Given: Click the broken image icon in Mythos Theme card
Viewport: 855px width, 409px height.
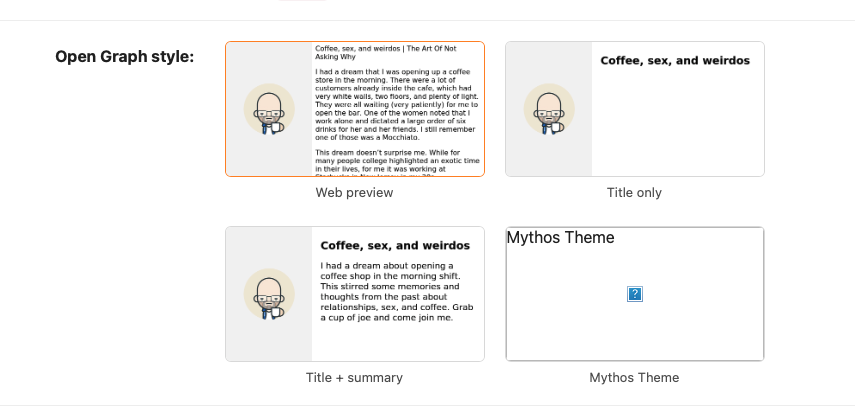Looking at the screenshot, I should (x=635, y=294).
